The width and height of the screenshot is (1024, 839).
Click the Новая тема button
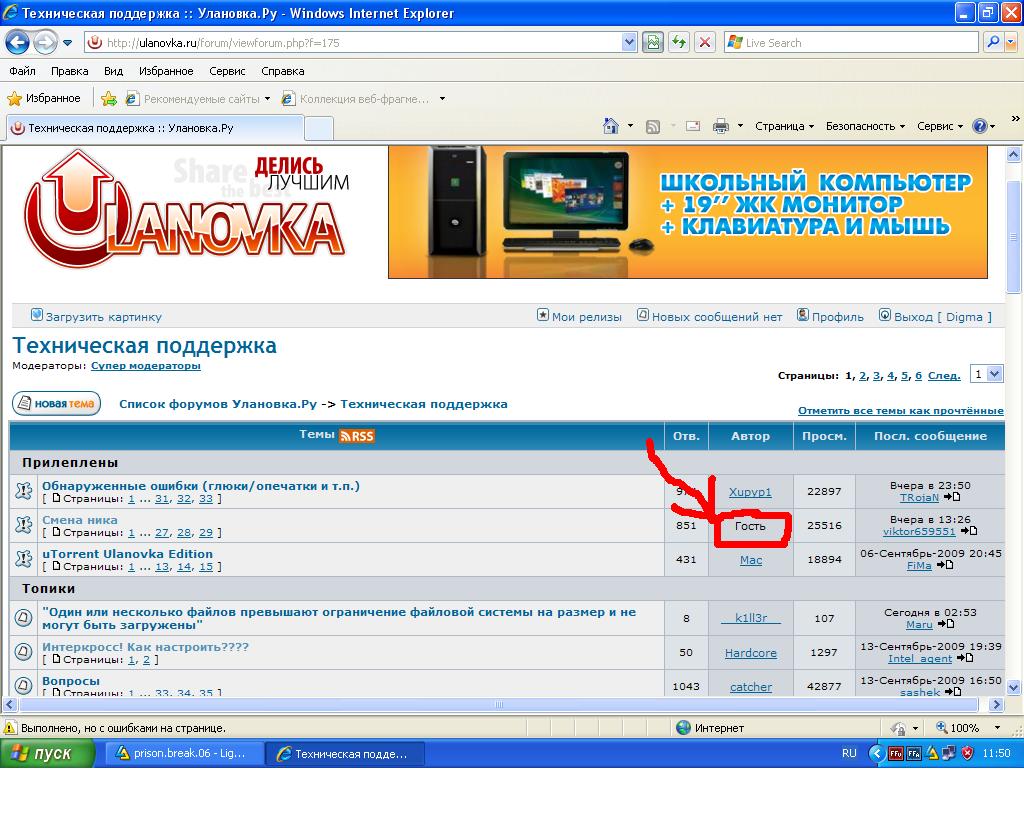56,404
